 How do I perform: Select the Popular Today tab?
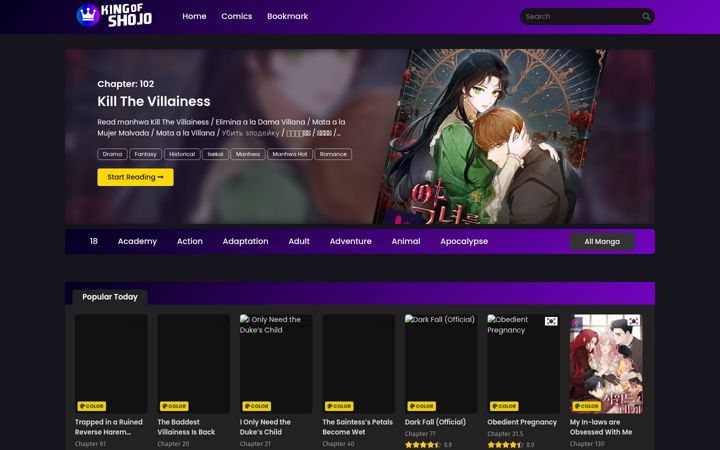click(110, 297)
